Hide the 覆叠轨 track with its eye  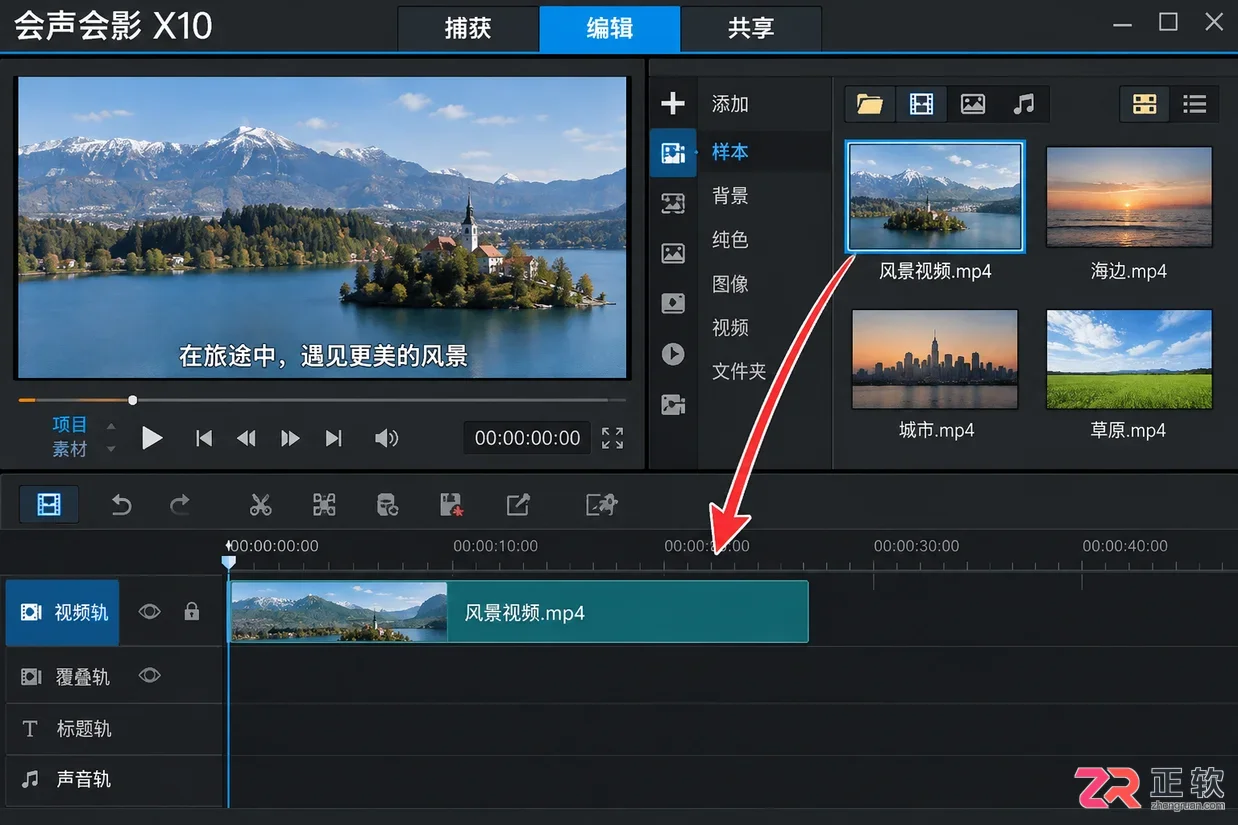pos(149,676)
